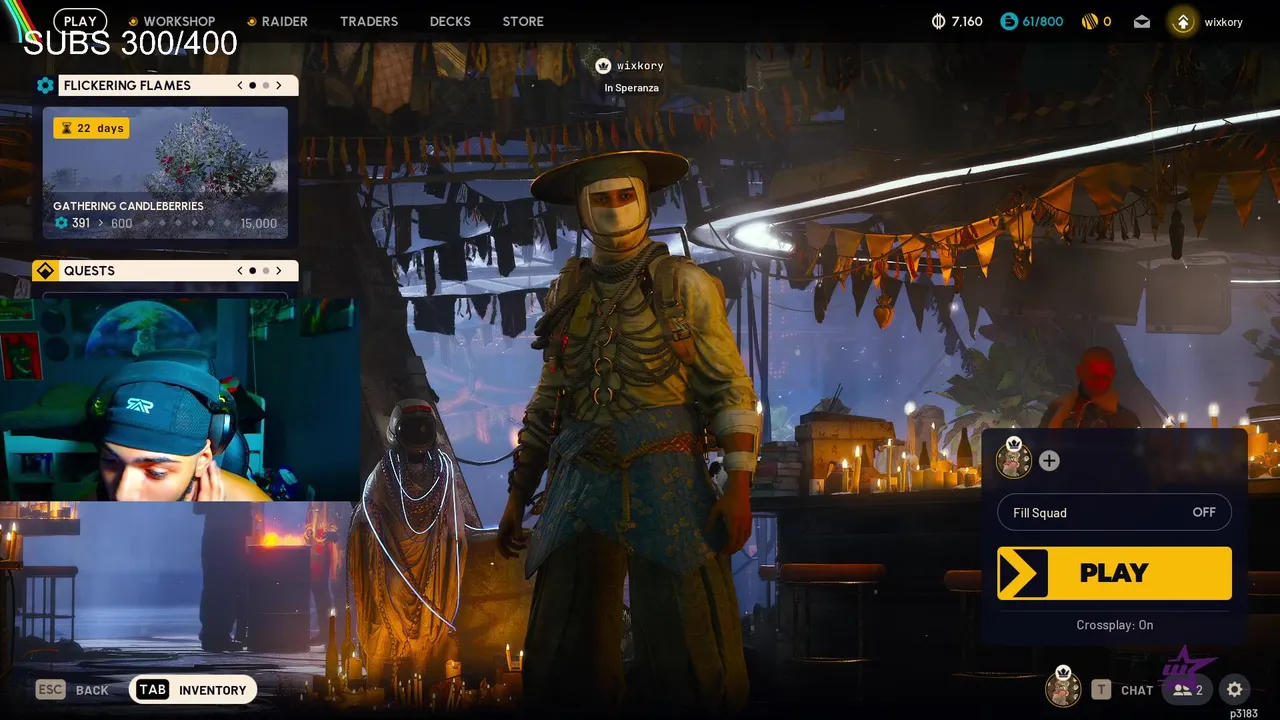This screenshot has height=720, width=1280.
Task: Click the Workshop tab notification dot
Action: point(133,21)
